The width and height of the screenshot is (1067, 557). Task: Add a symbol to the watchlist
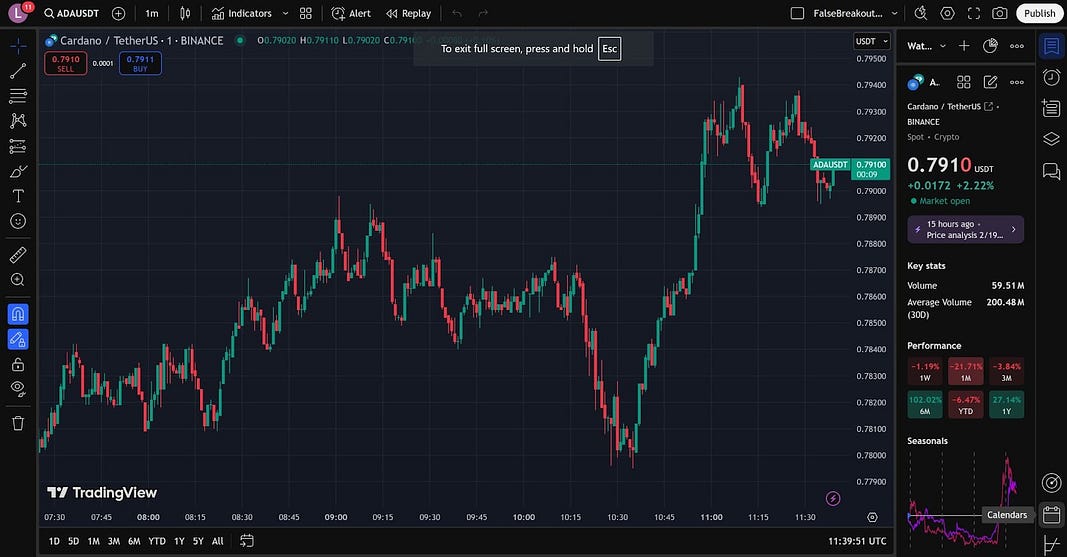(964, 46)
